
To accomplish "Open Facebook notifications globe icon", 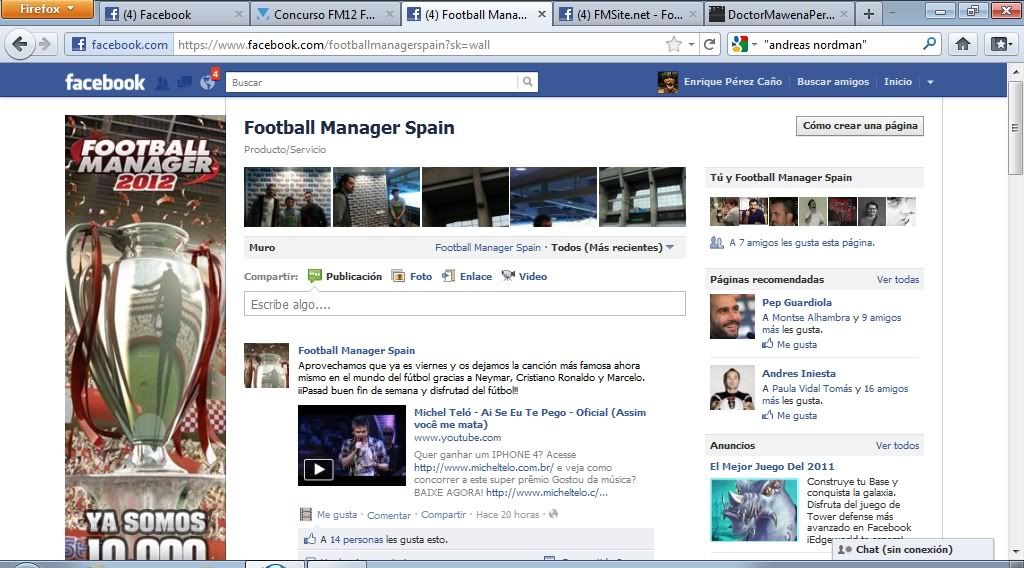I will click(208, 82).
